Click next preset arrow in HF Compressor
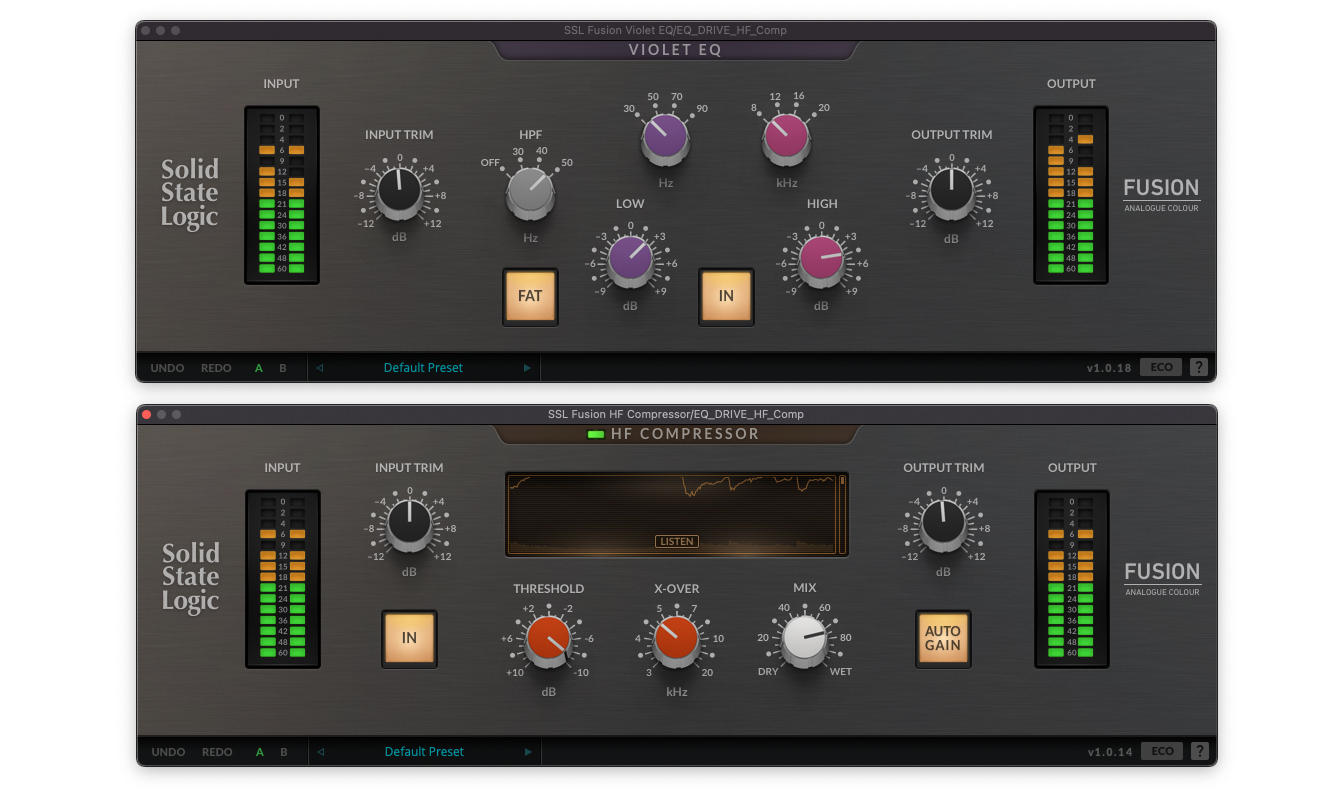Screen dimensions: 1341x805 (527, 752)
